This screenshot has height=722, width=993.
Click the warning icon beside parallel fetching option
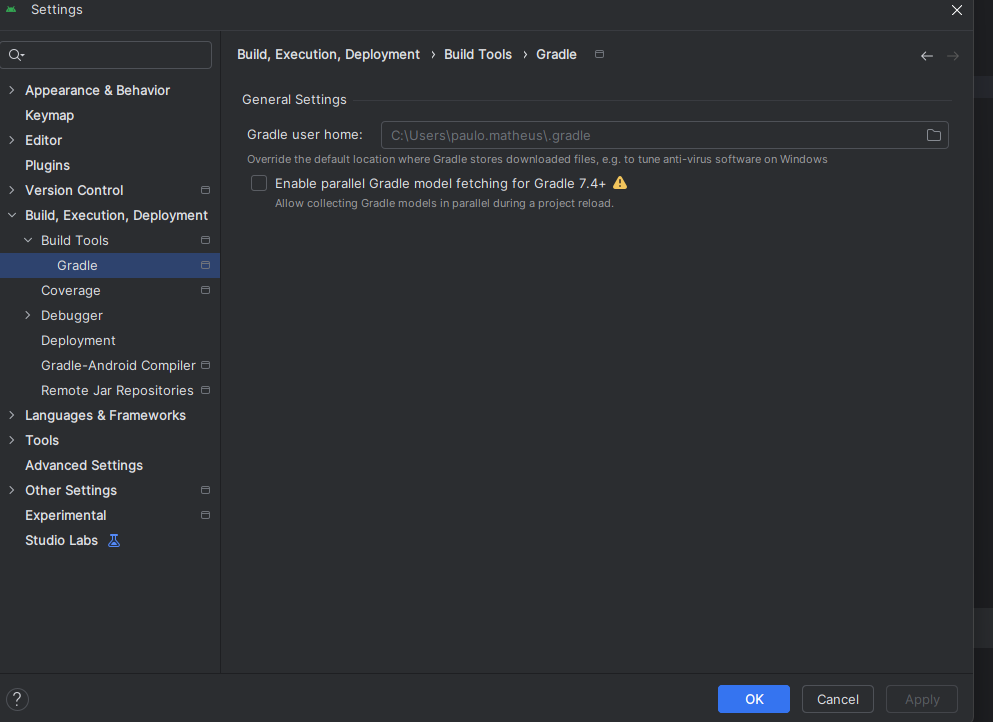click(620, 183)
